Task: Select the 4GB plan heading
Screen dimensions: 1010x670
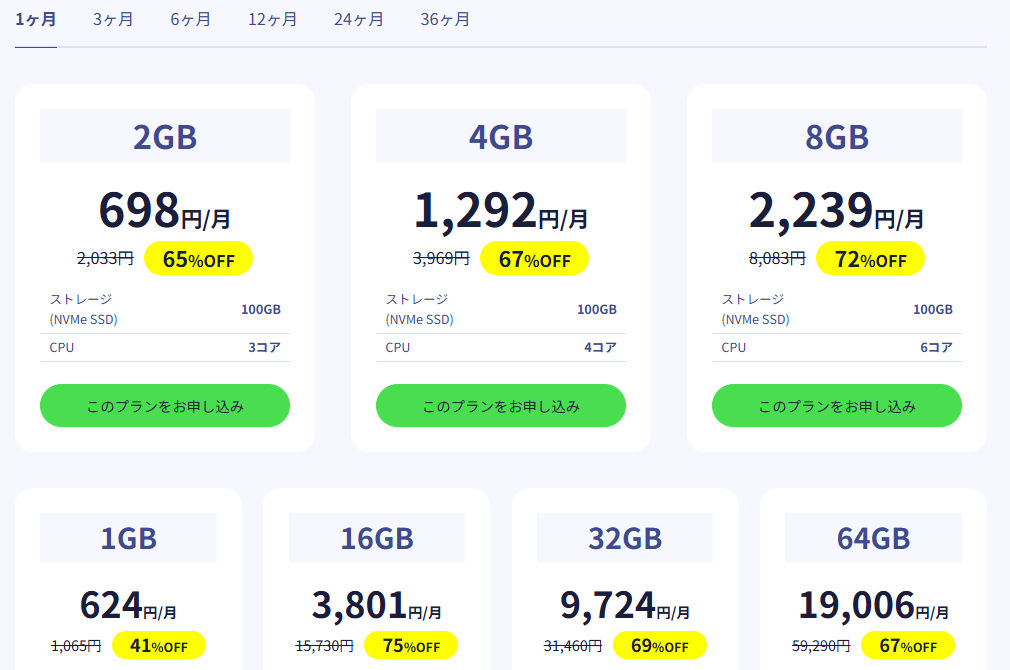Action: click(x=501, y=137)
